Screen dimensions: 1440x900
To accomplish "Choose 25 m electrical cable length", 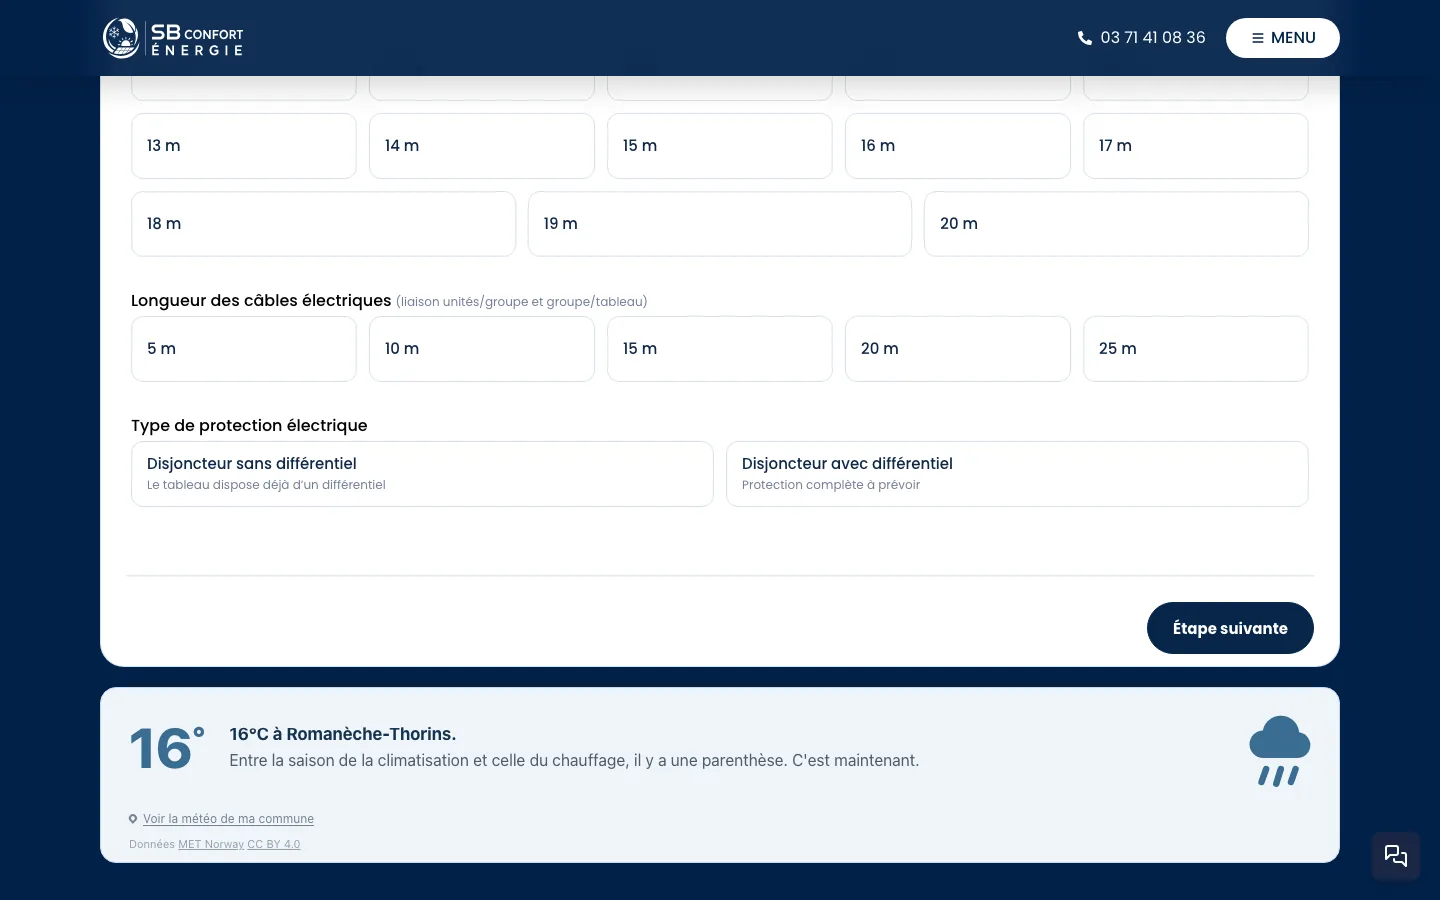I will [x=1196, y=349].
